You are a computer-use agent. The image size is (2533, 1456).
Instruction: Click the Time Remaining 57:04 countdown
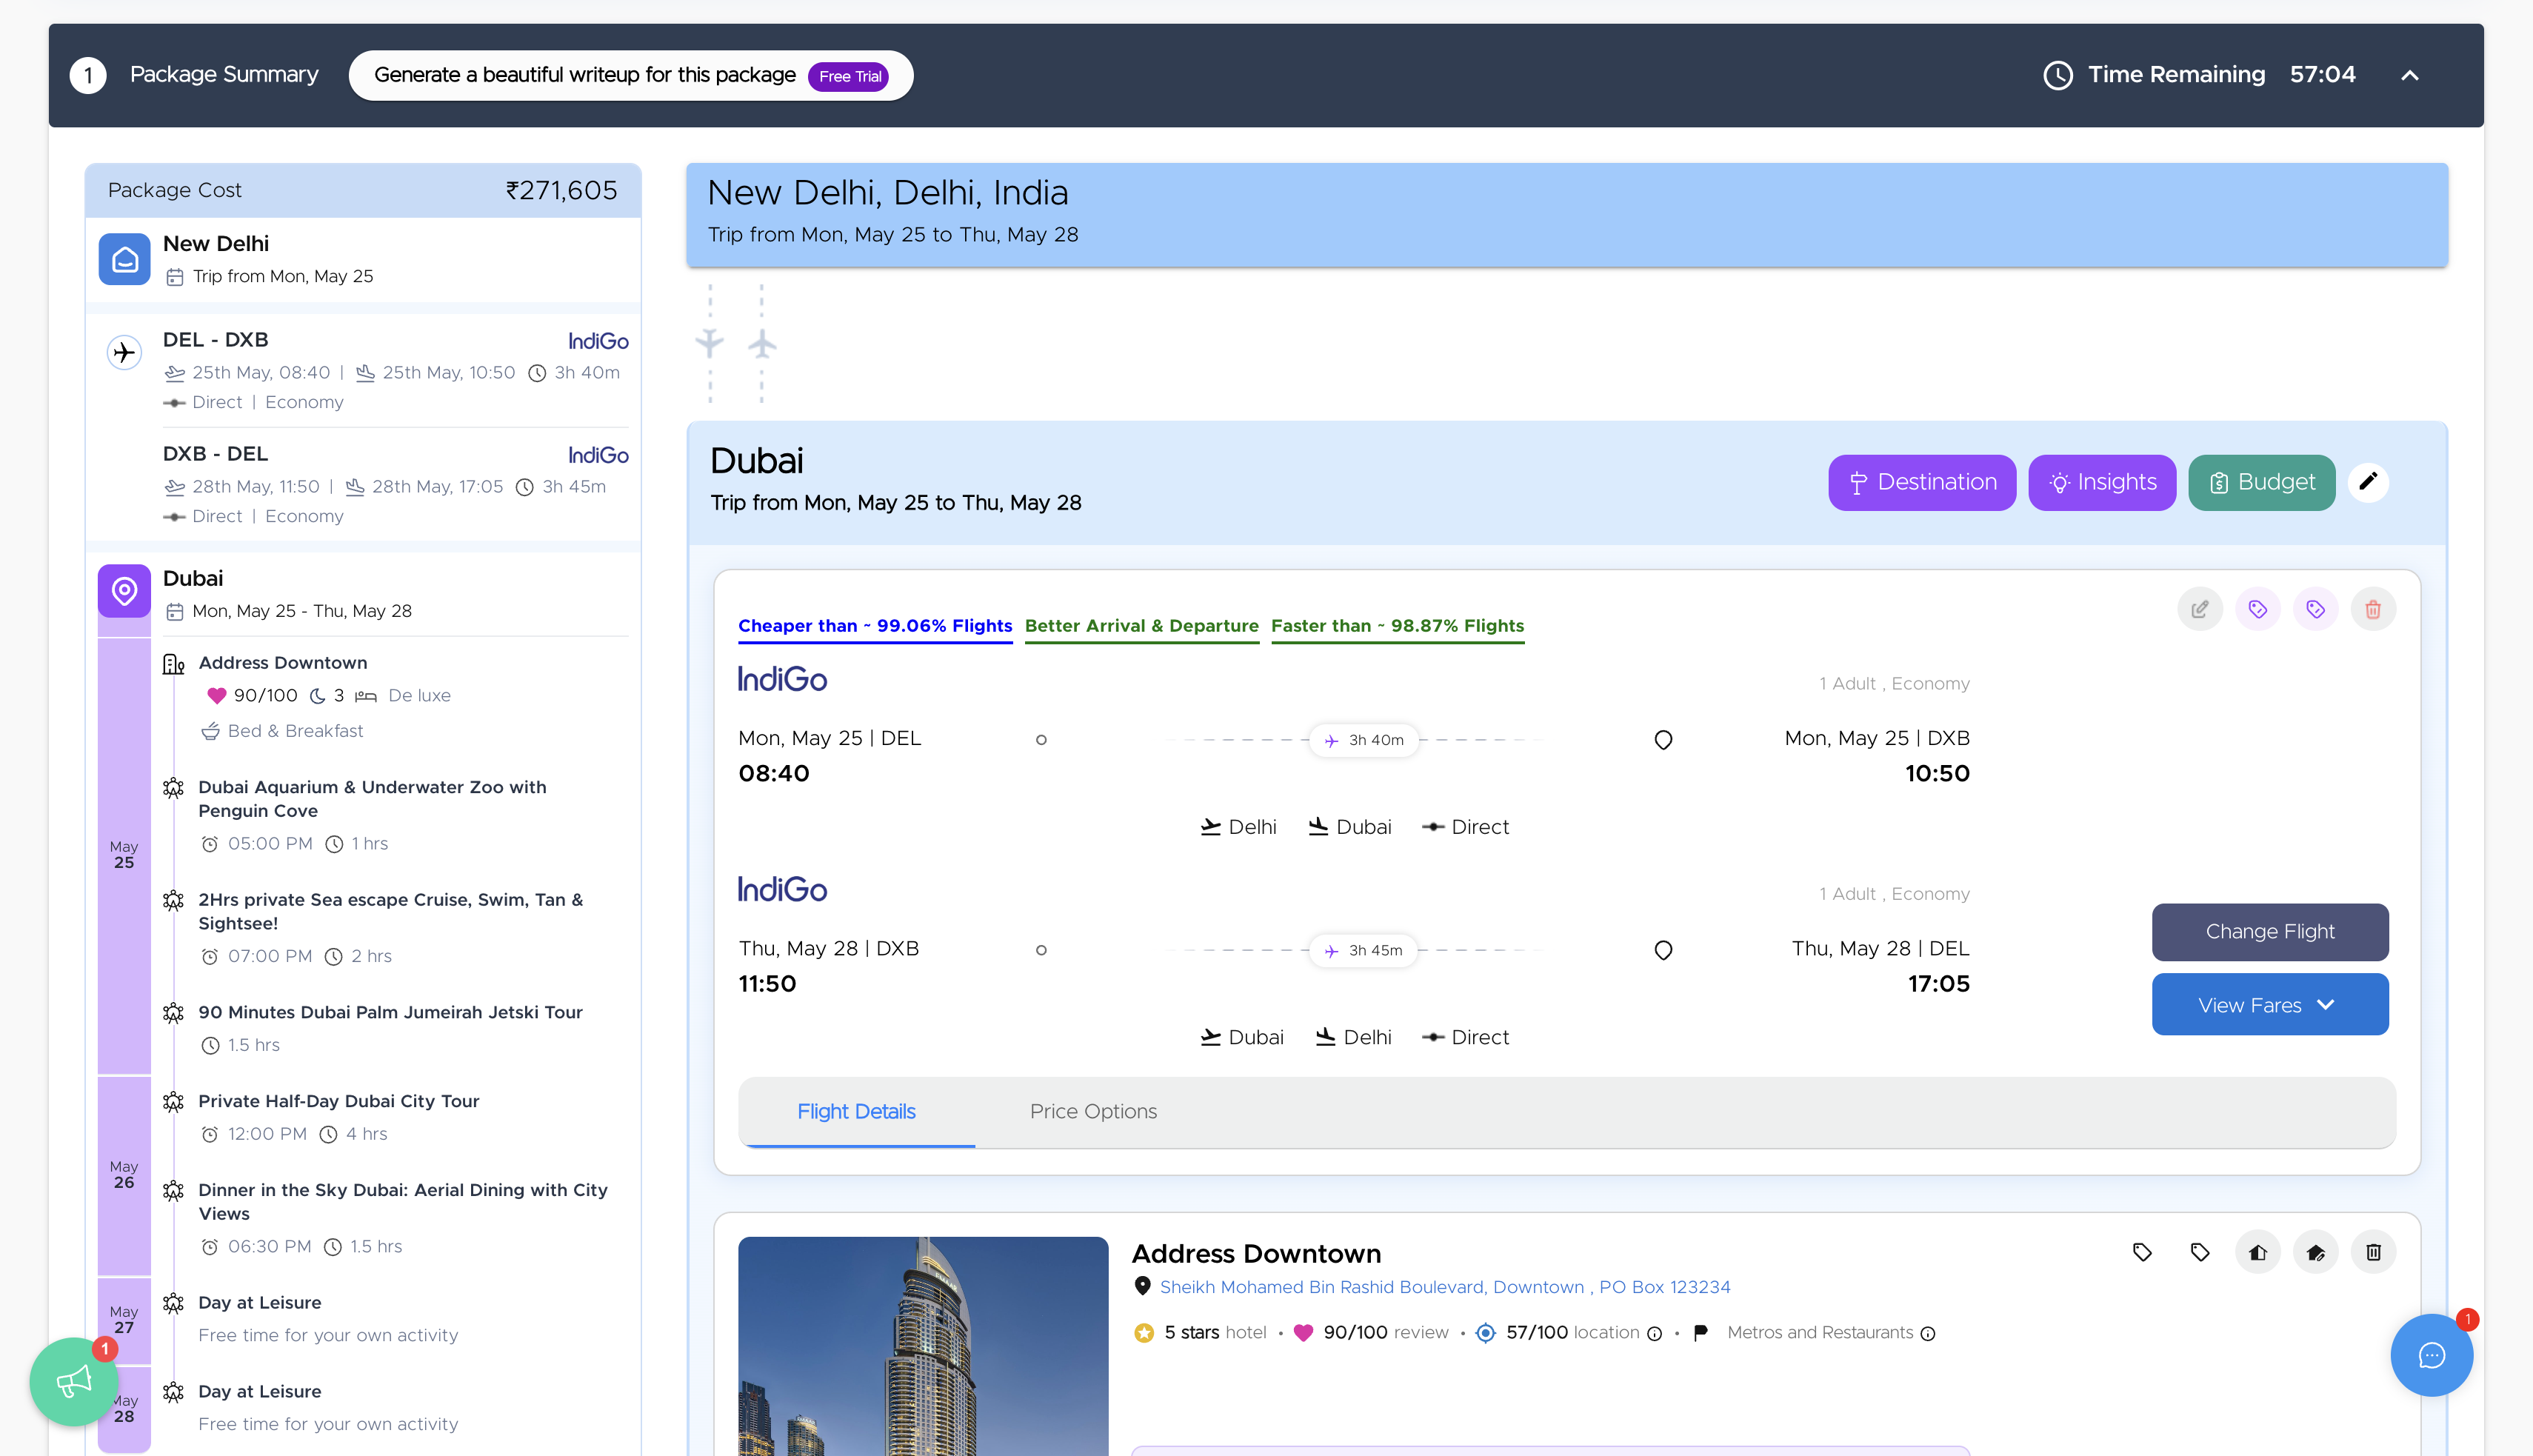(x=2322, y=75)
